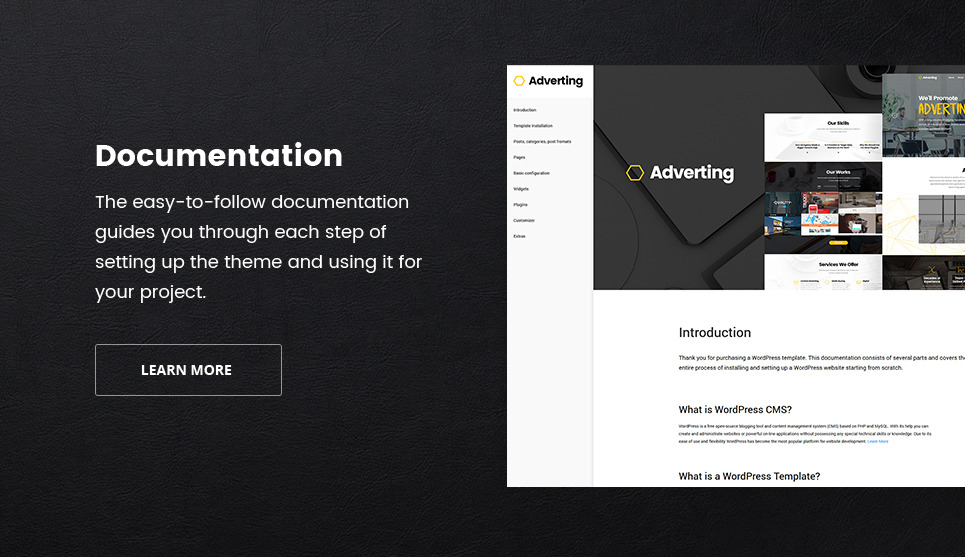Click the LEARN MORE button

[188, 370]
